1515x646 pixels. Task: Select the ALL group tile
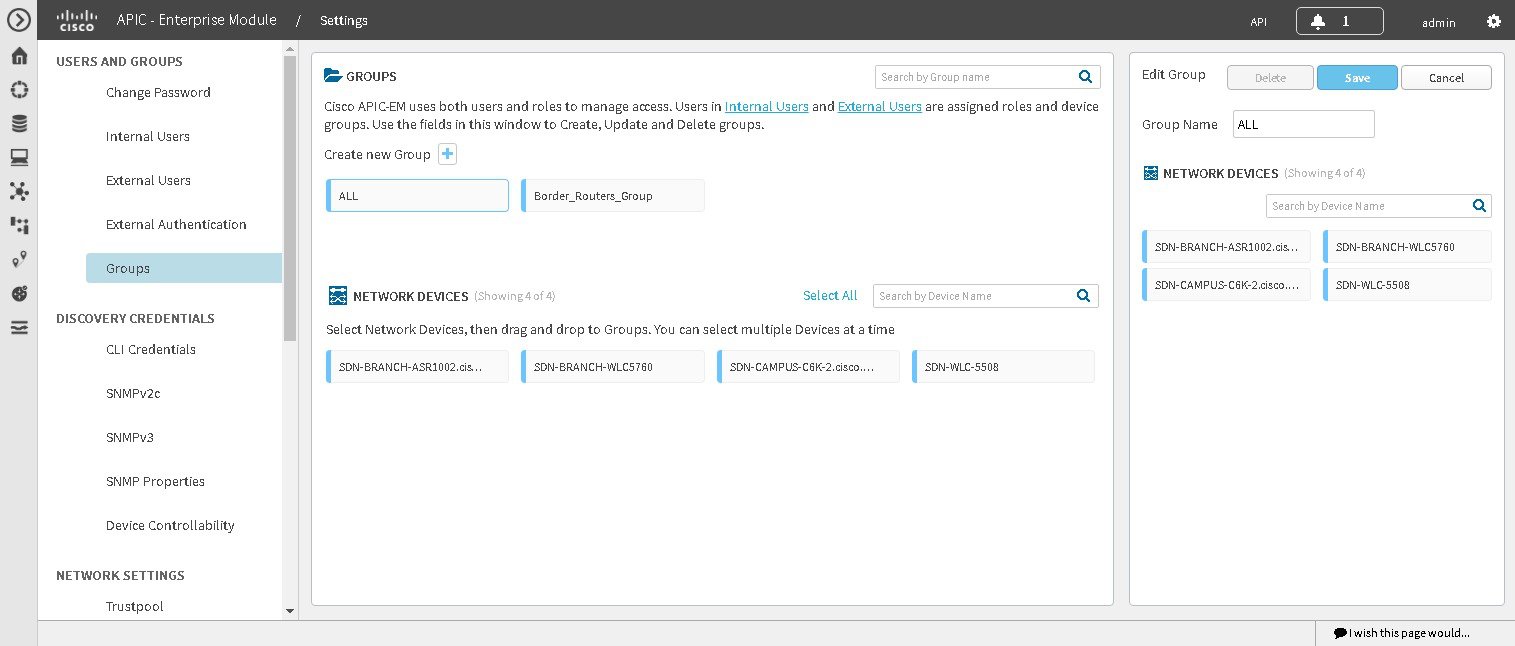pos(417,196)
